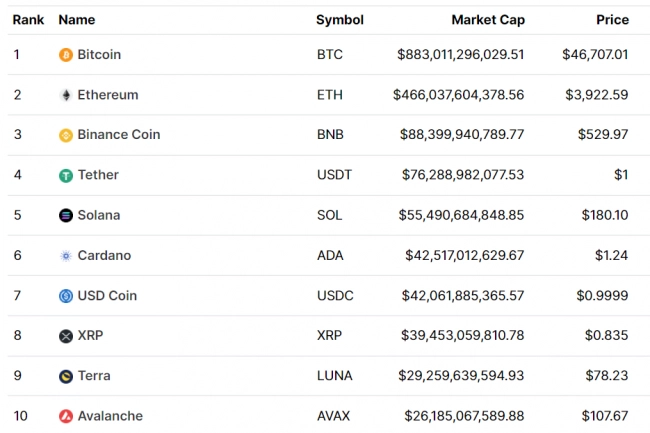This screenshot has width=650, height=433.
Task: Open the Bitcoin name link
Action: (x=99, y=55)
